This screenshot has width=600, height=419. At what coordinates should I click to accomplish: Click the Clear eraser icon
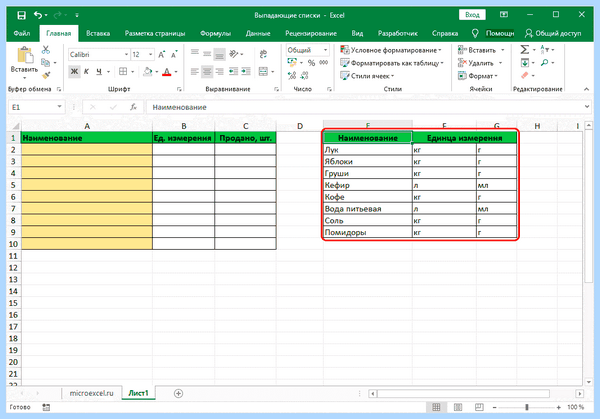tap(525, 75)
